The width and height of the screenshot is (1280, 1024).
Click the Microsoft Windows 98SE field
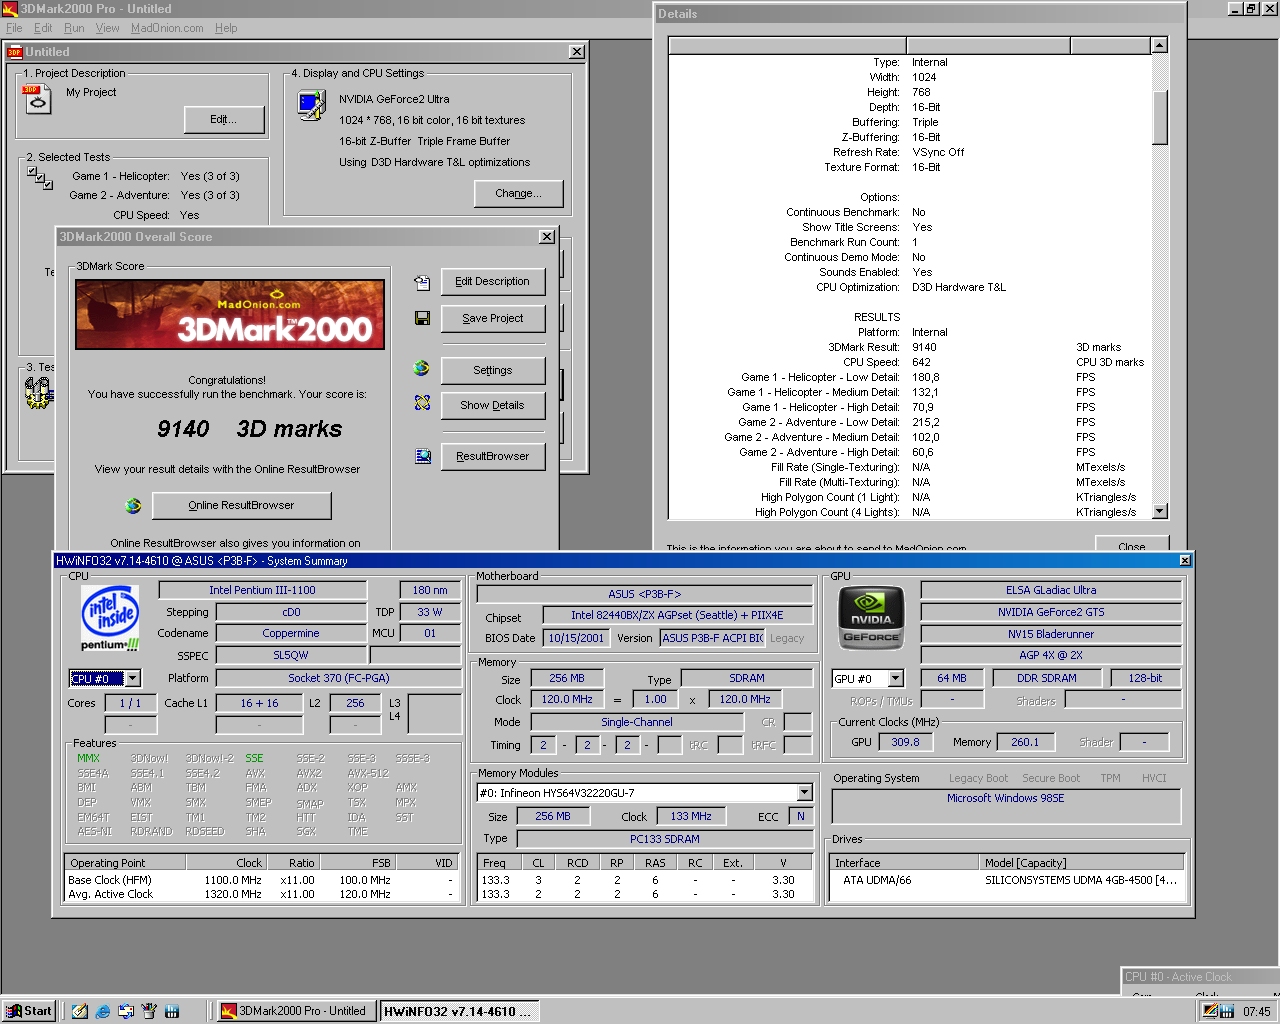1006,806
